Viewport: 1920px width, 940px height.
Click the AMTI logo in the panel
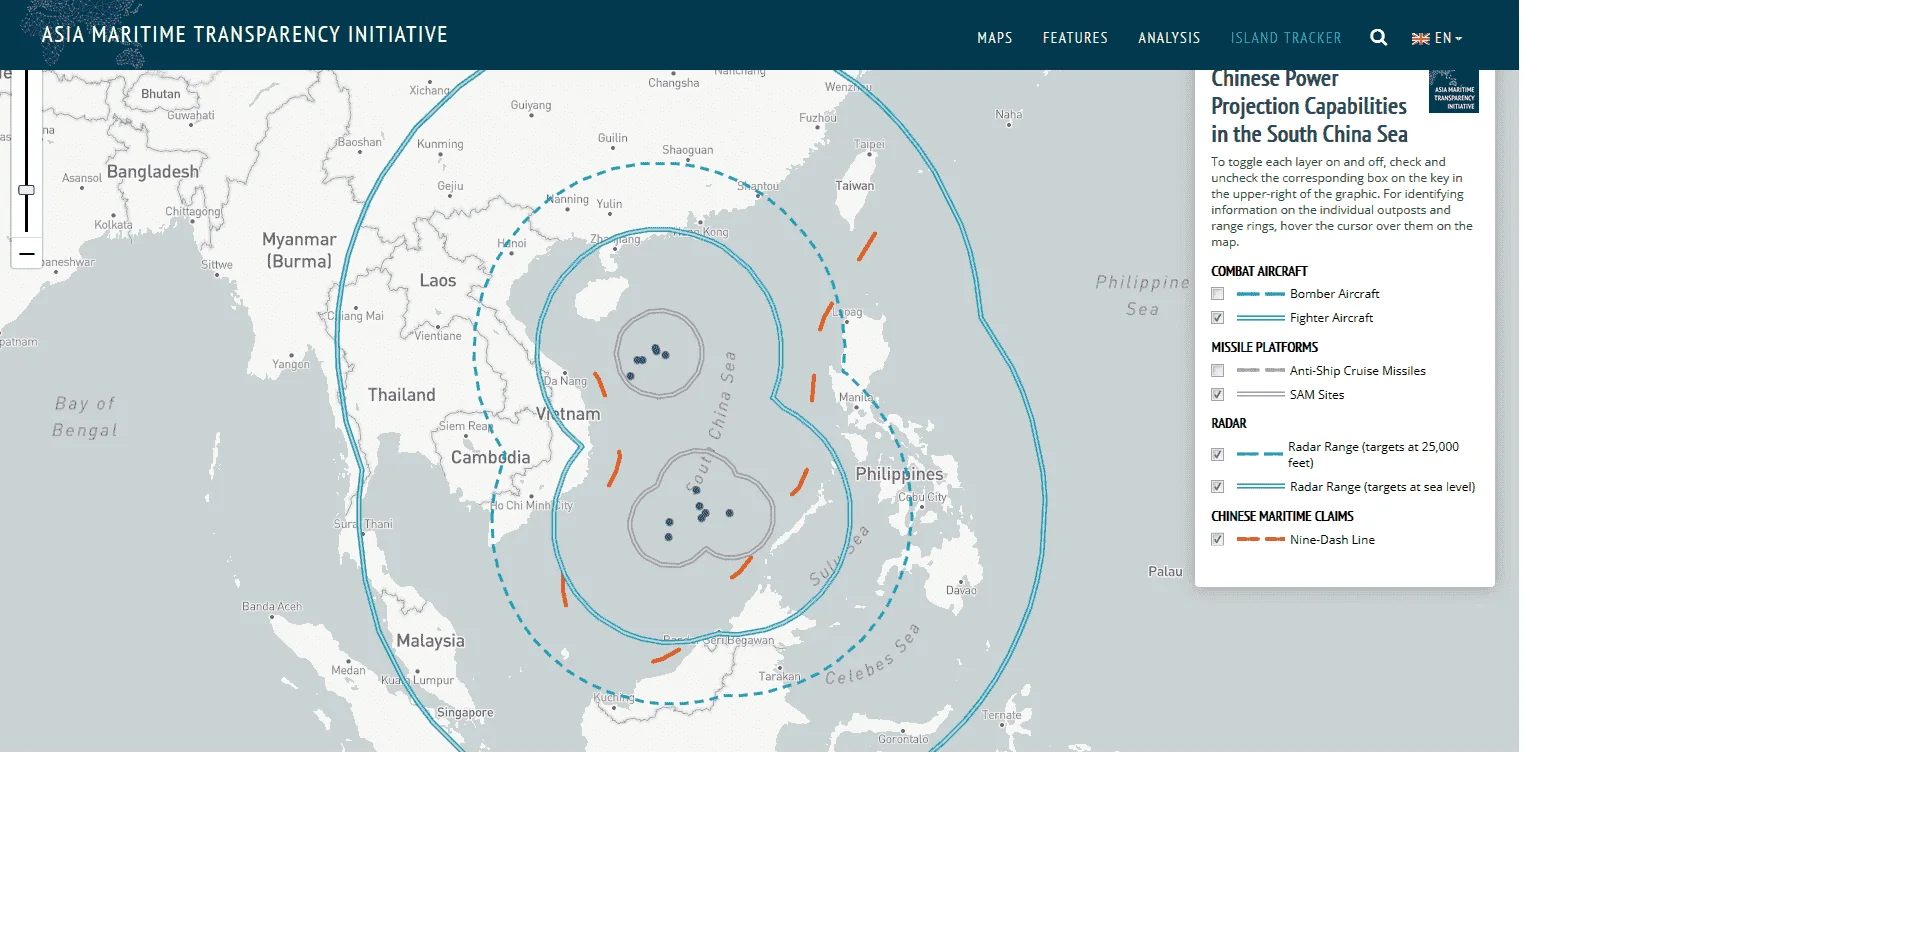(x=1454, y=91)
